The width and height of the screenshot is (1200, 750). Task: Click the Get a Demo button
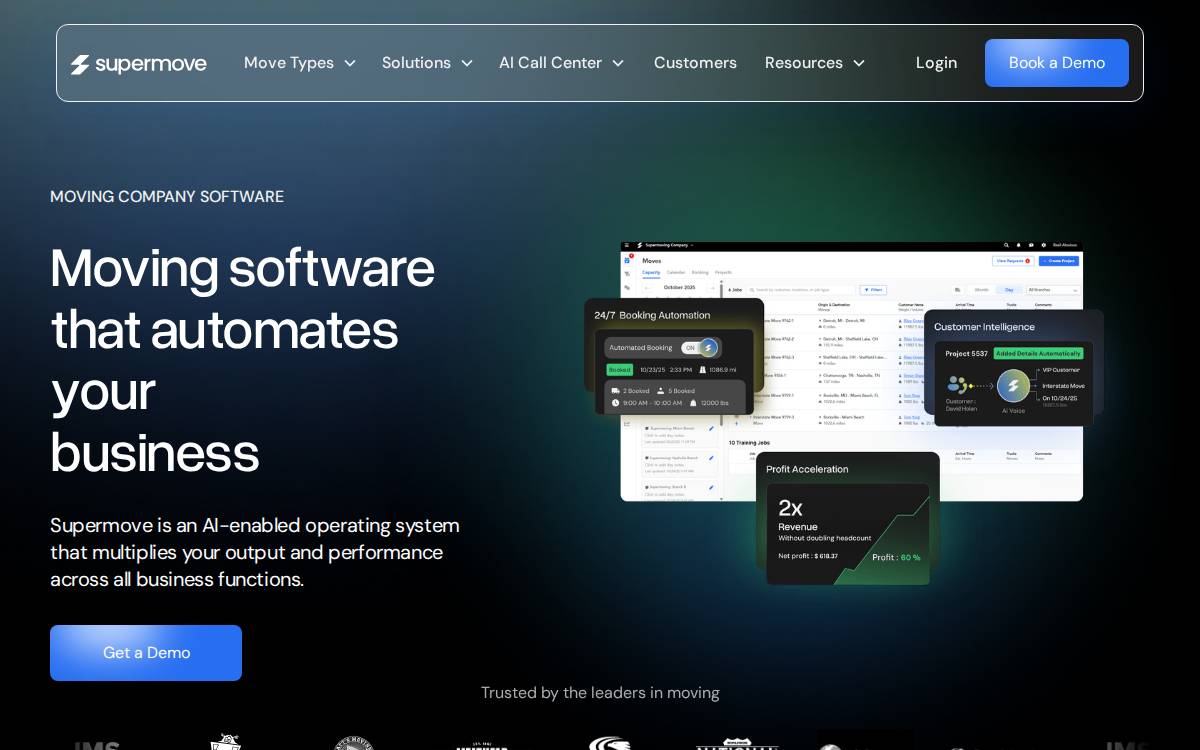(x=146, y=653)
